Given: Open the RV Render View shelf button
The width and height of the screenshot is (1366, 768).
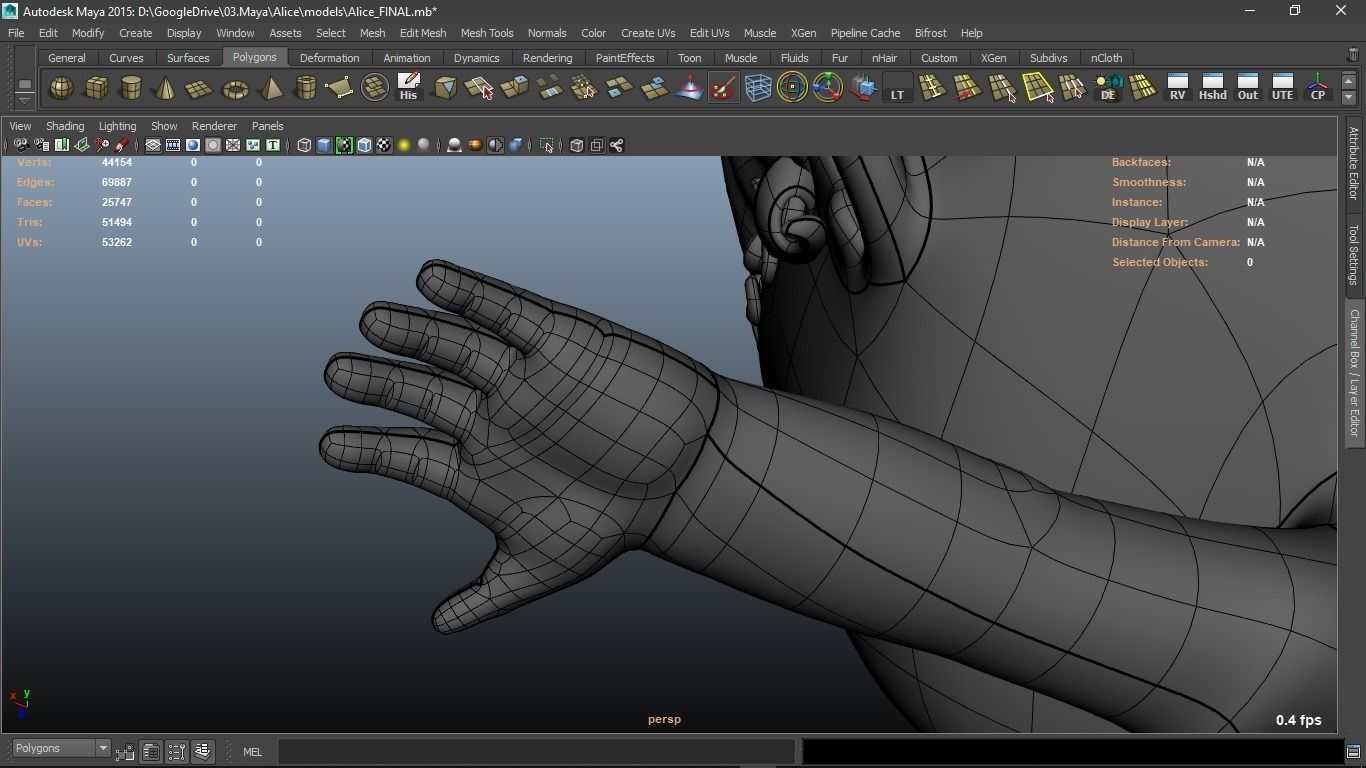Looking at the screenshot, I should tap(1178, 88).
